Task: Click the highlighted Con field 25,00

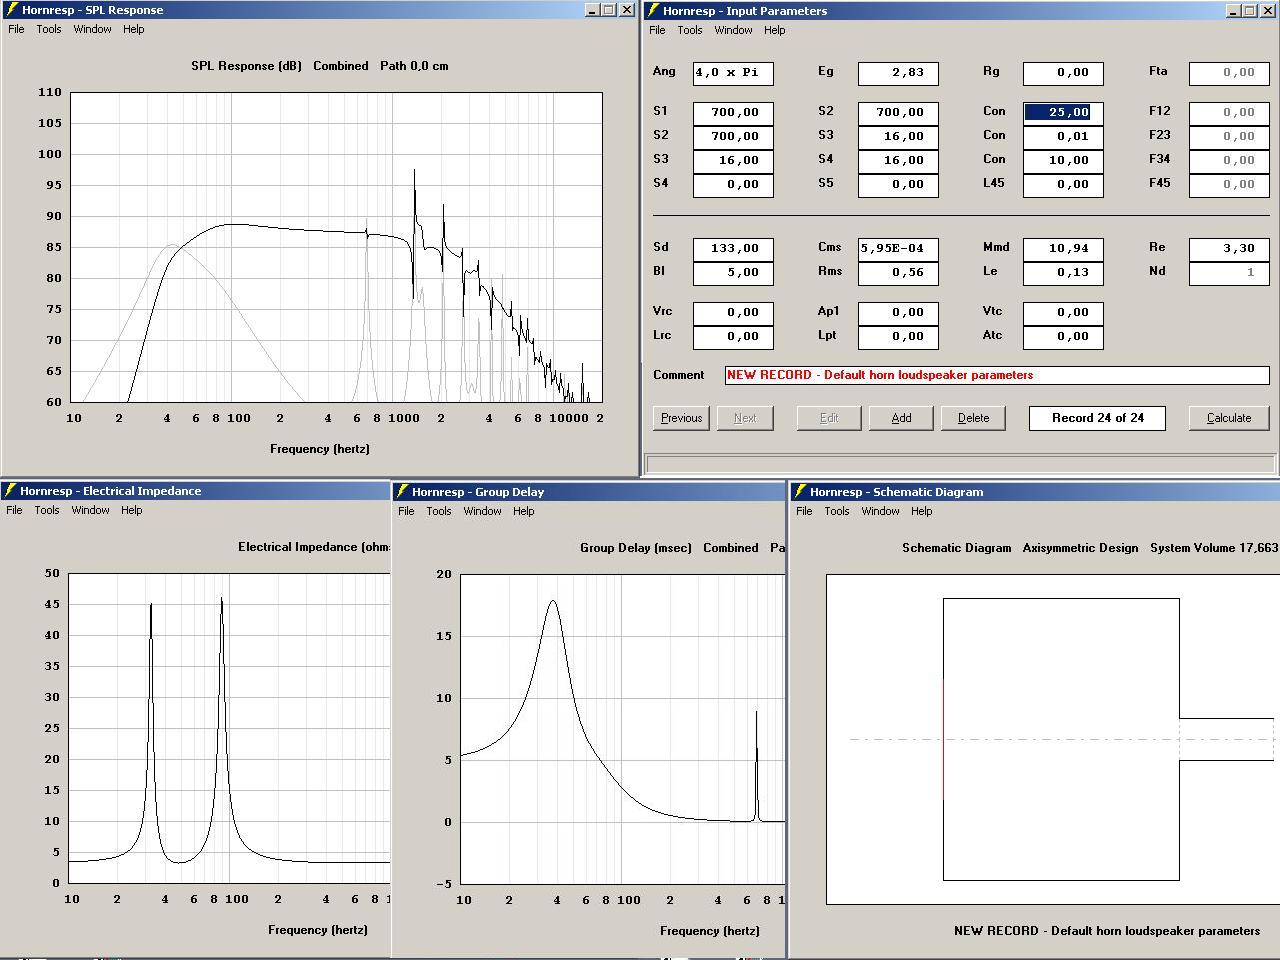Action: 1063,113
